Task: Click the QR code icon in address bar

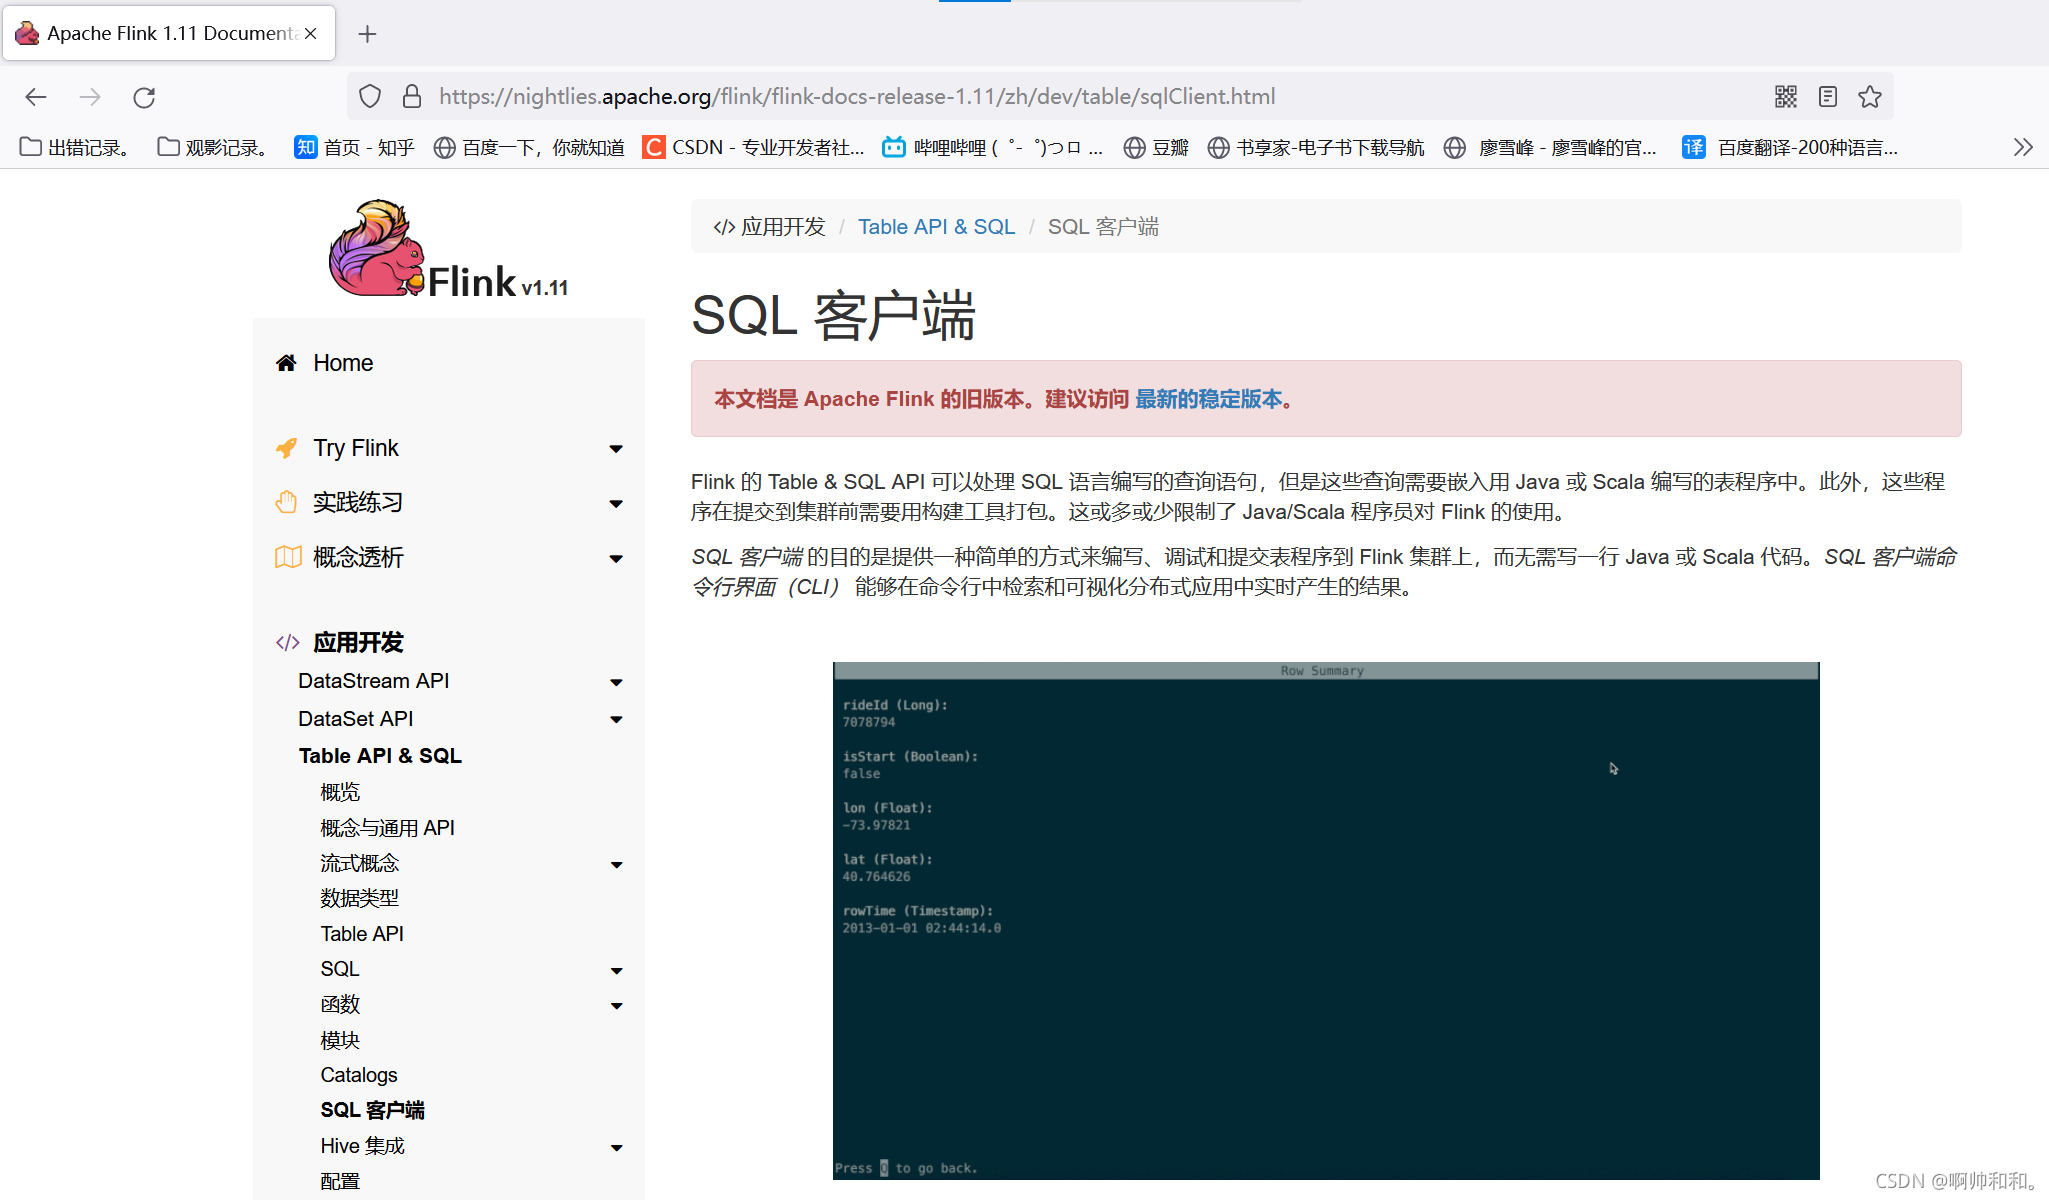Action: pos(1786,96)
